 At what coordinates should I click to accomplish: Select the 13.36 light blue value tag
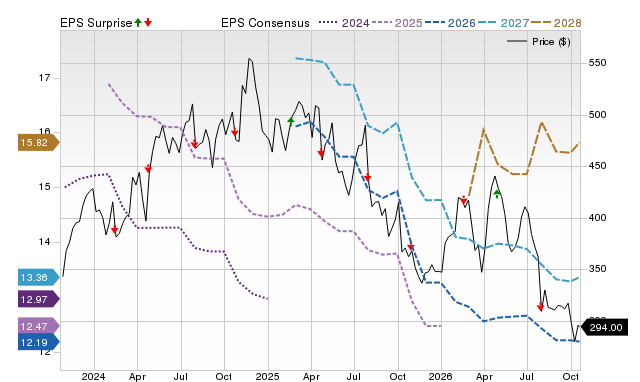point(39,278)
